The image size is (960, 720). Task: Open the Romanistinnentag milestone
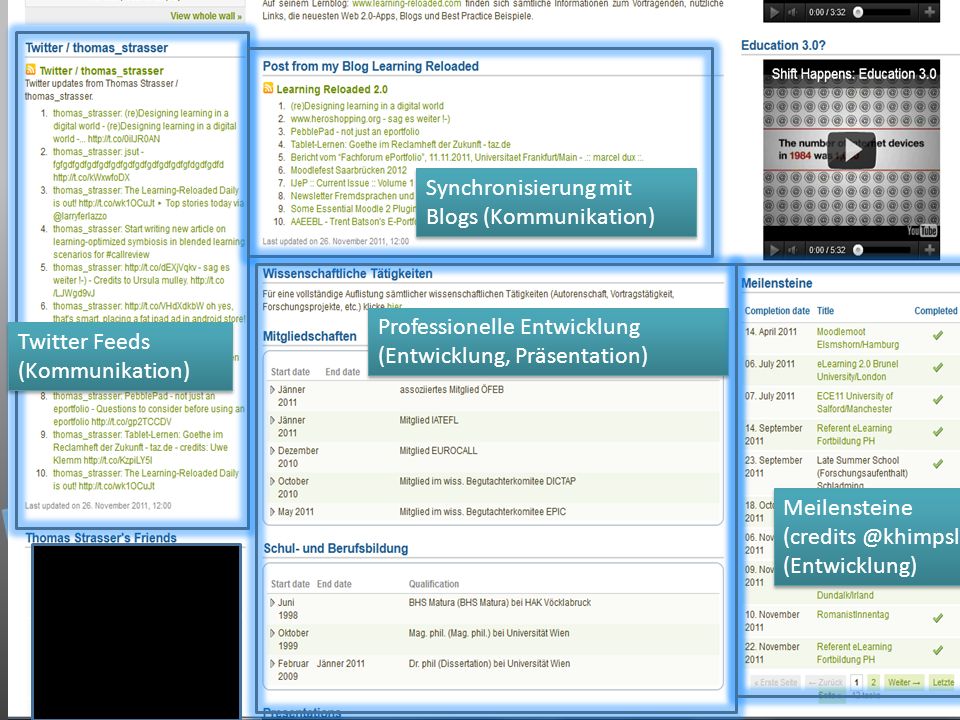click(x=853, y=614)
